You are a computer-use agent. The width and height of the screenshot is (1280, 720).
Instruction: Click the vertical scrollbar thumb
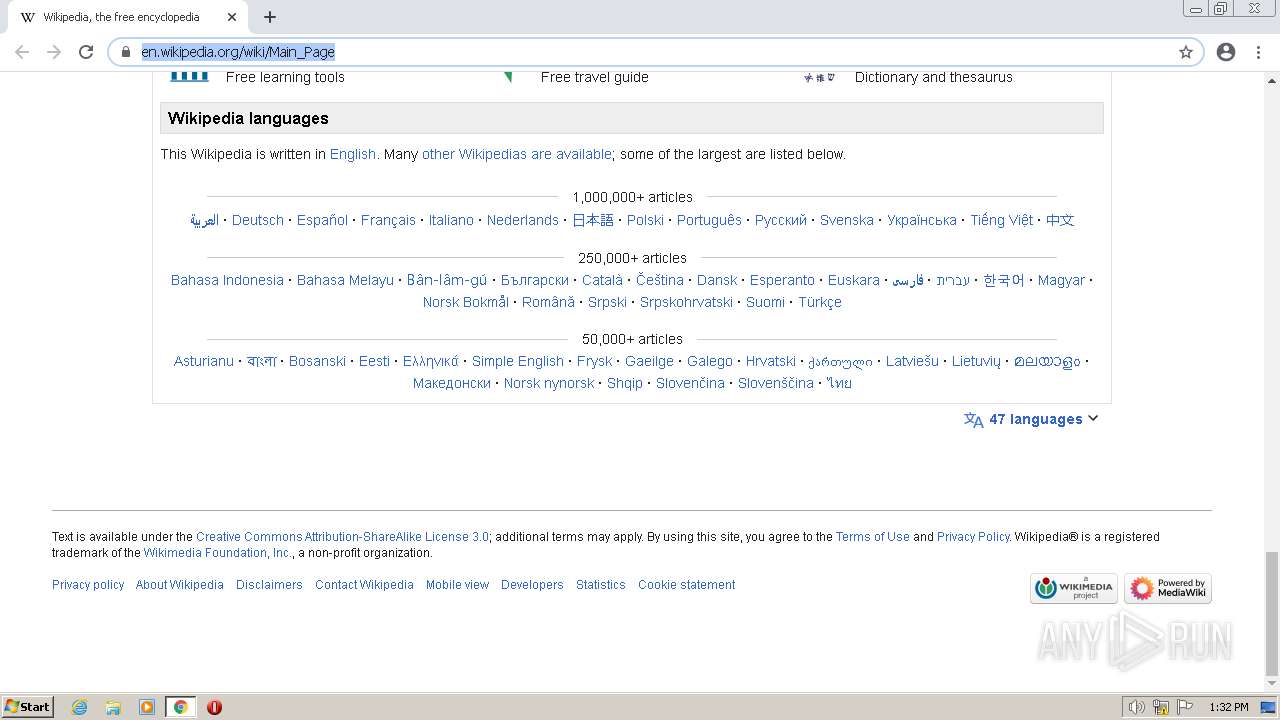(1271, 614)
